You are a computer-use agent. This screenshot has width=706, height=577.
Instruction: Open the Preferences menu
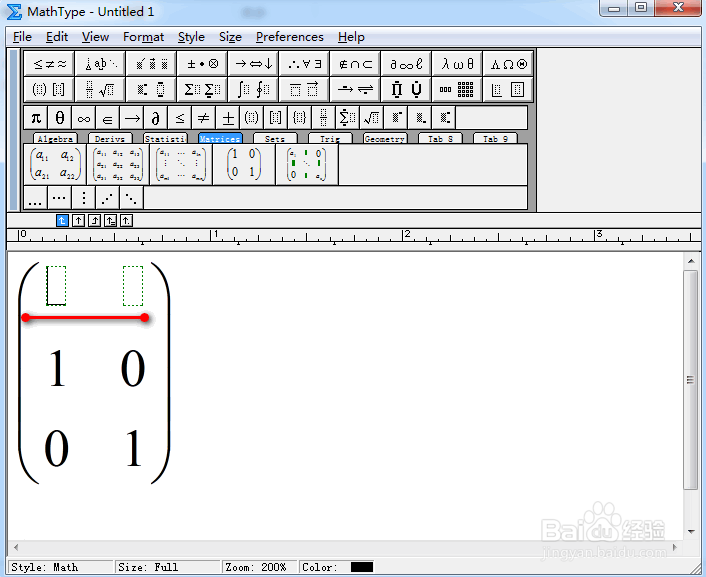[290, 37]
